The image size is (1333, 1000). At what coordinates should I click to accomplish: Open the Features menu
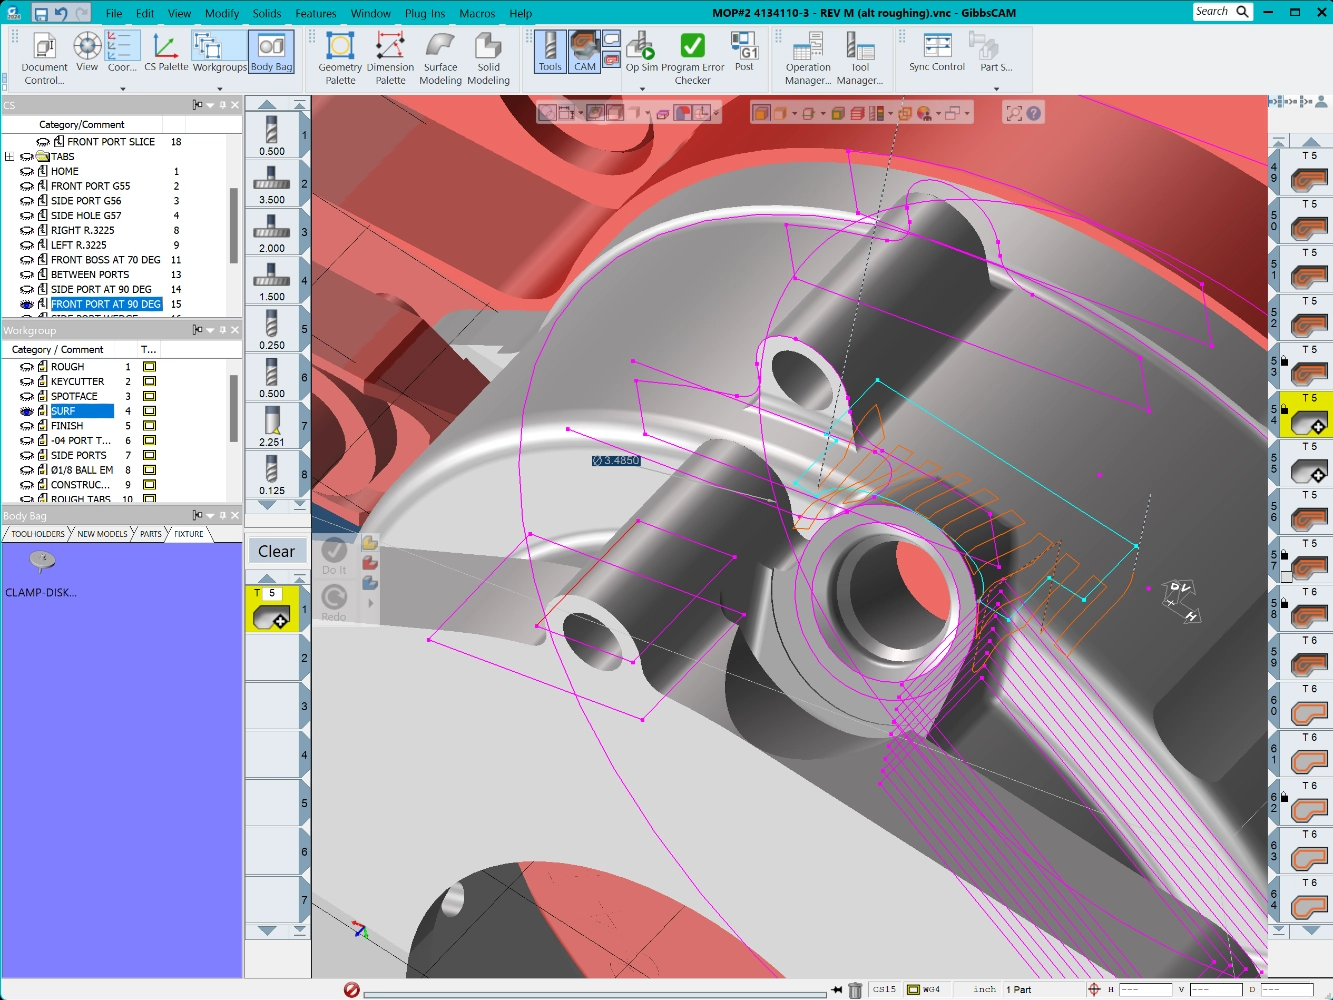(x=315, y=13)
